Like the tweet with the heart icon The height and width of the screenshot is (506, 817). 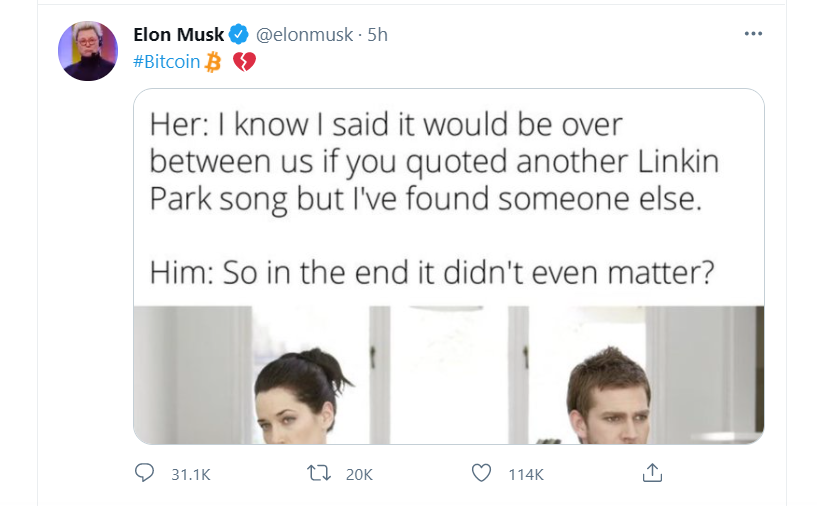point(483,473)
